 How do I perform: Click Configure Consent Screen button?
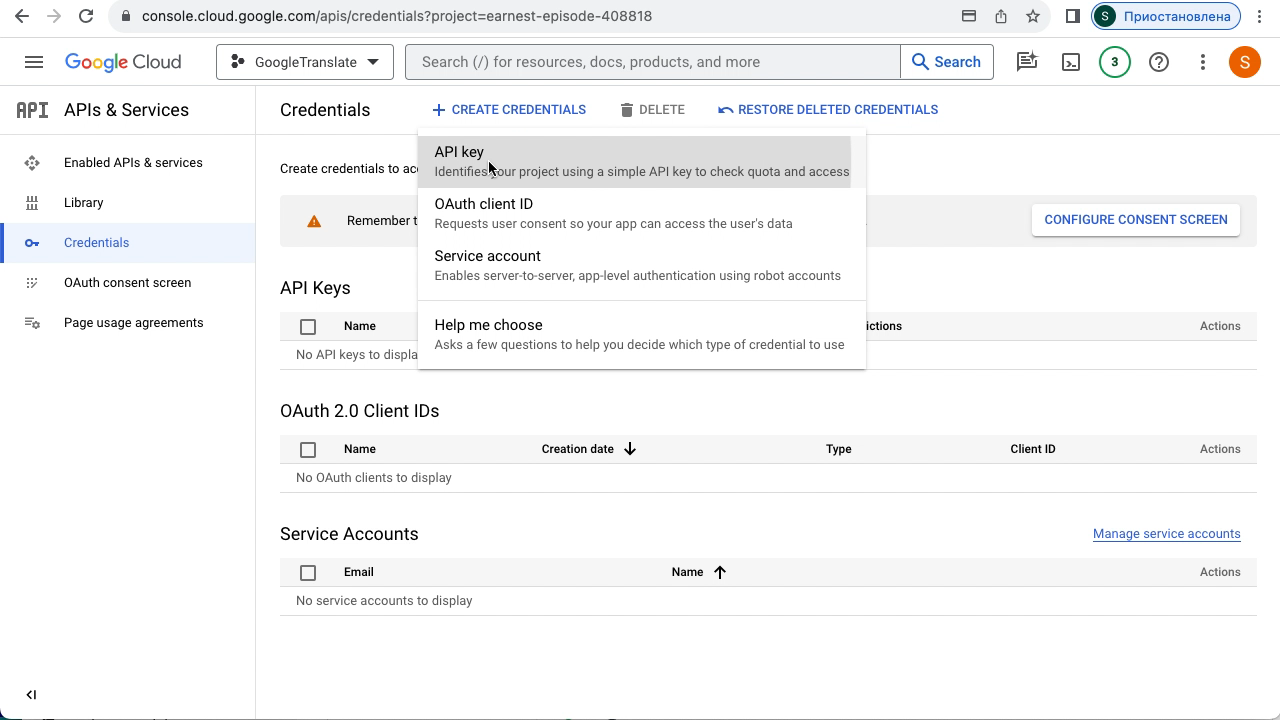click(x=1135, y=220)
